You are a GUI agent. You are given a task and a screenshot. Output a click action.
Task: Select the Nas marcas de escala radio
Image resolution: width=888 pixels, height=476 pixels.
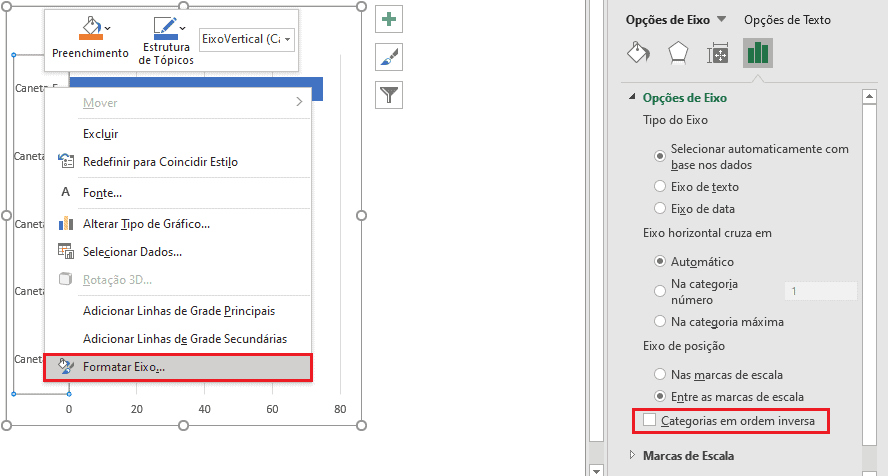(x=660, y=374)
